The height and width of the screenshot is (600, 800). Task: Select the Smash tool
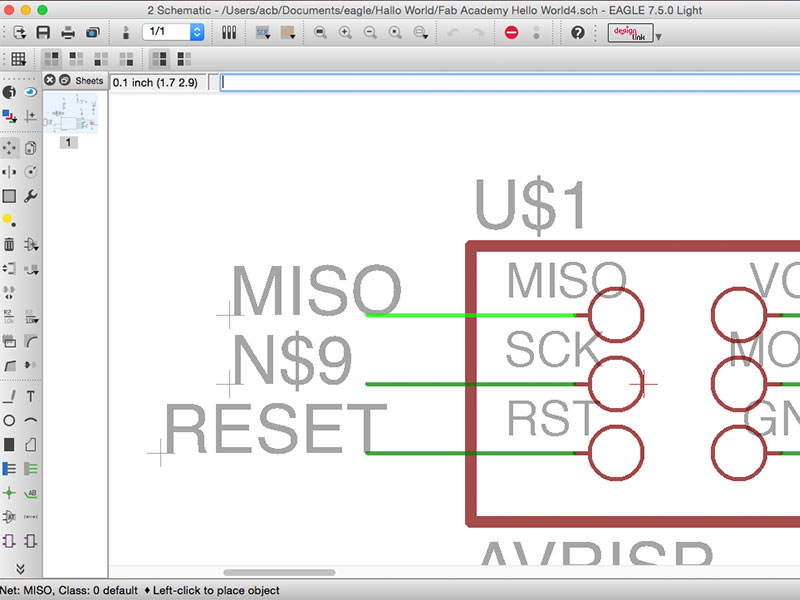pos(9,341)
